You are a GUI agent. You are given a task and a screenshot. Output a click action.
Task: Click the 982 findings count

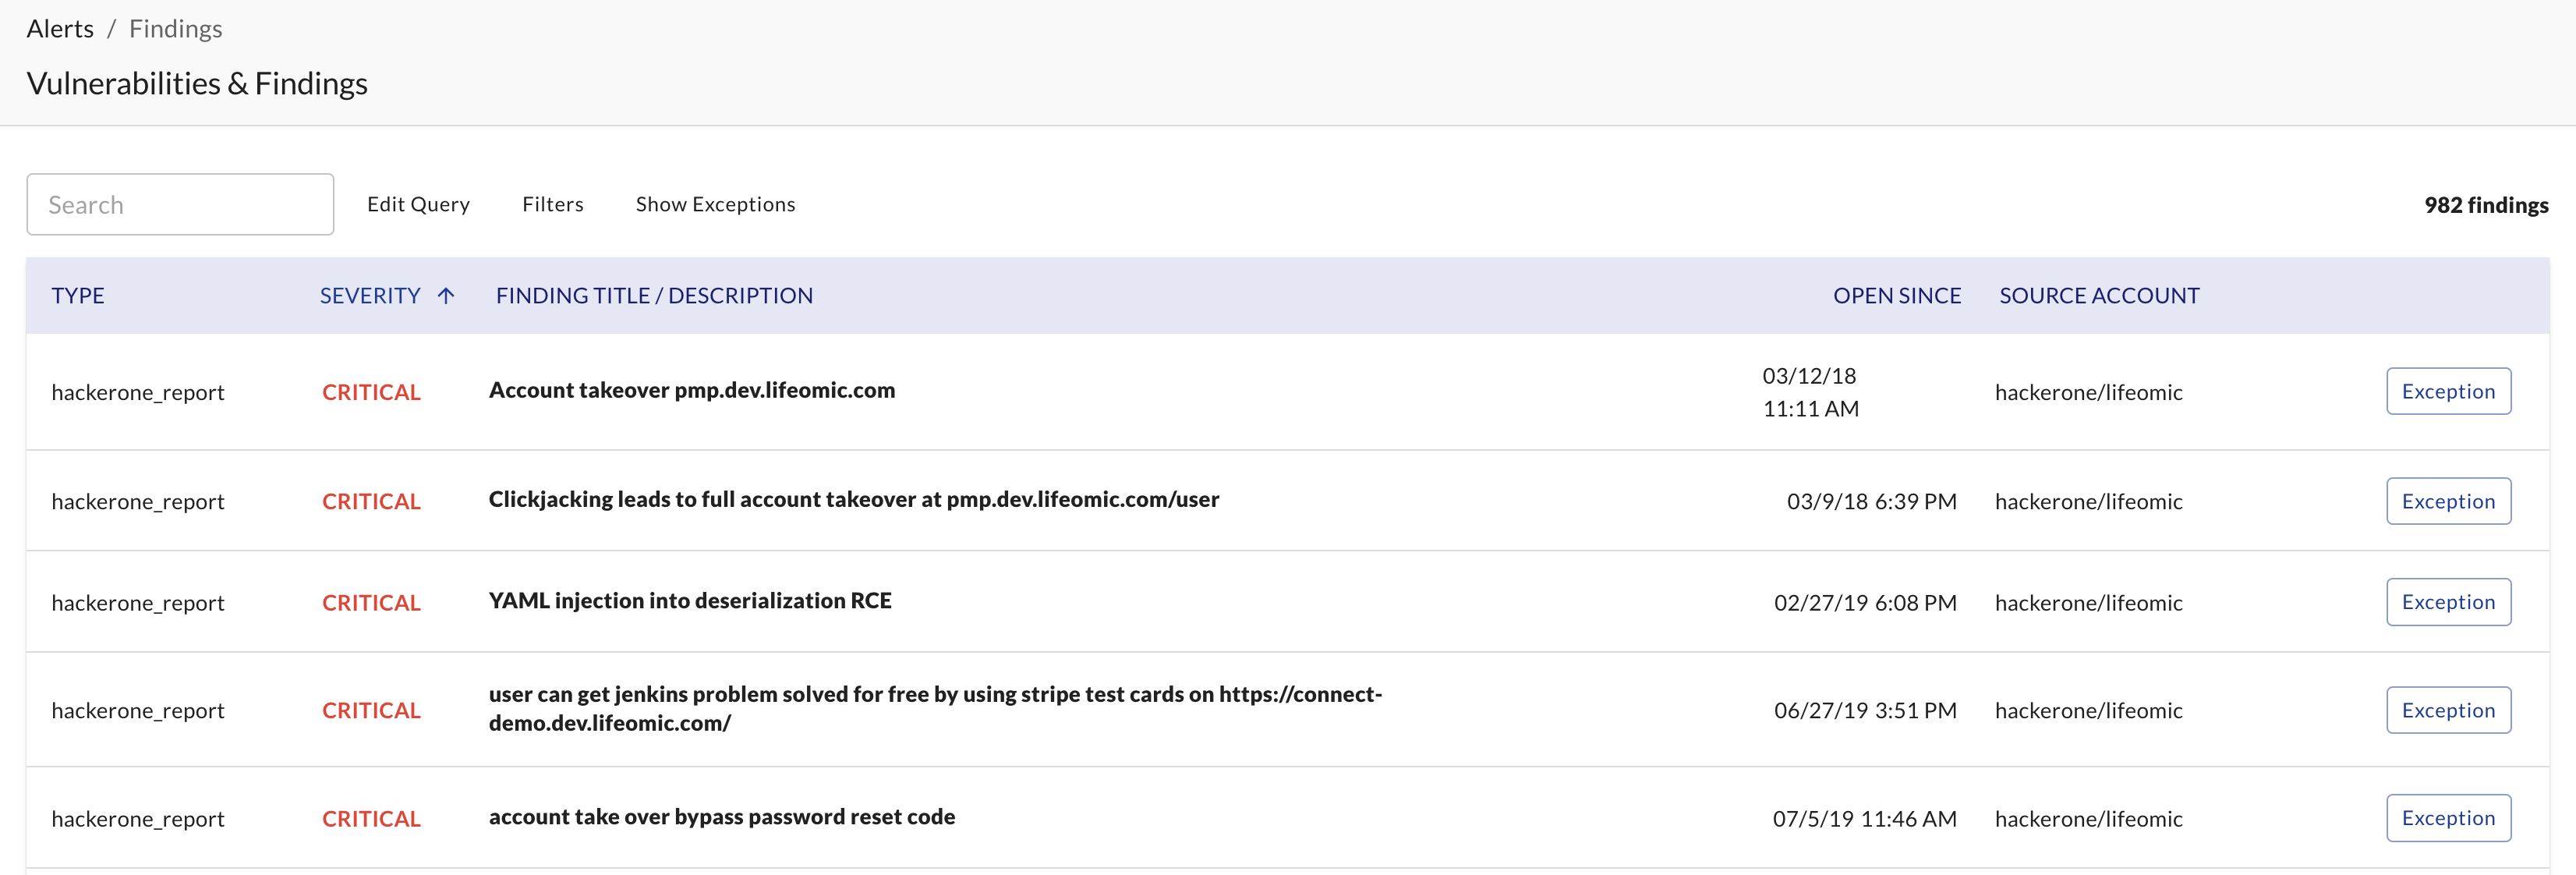[2486, 205]
